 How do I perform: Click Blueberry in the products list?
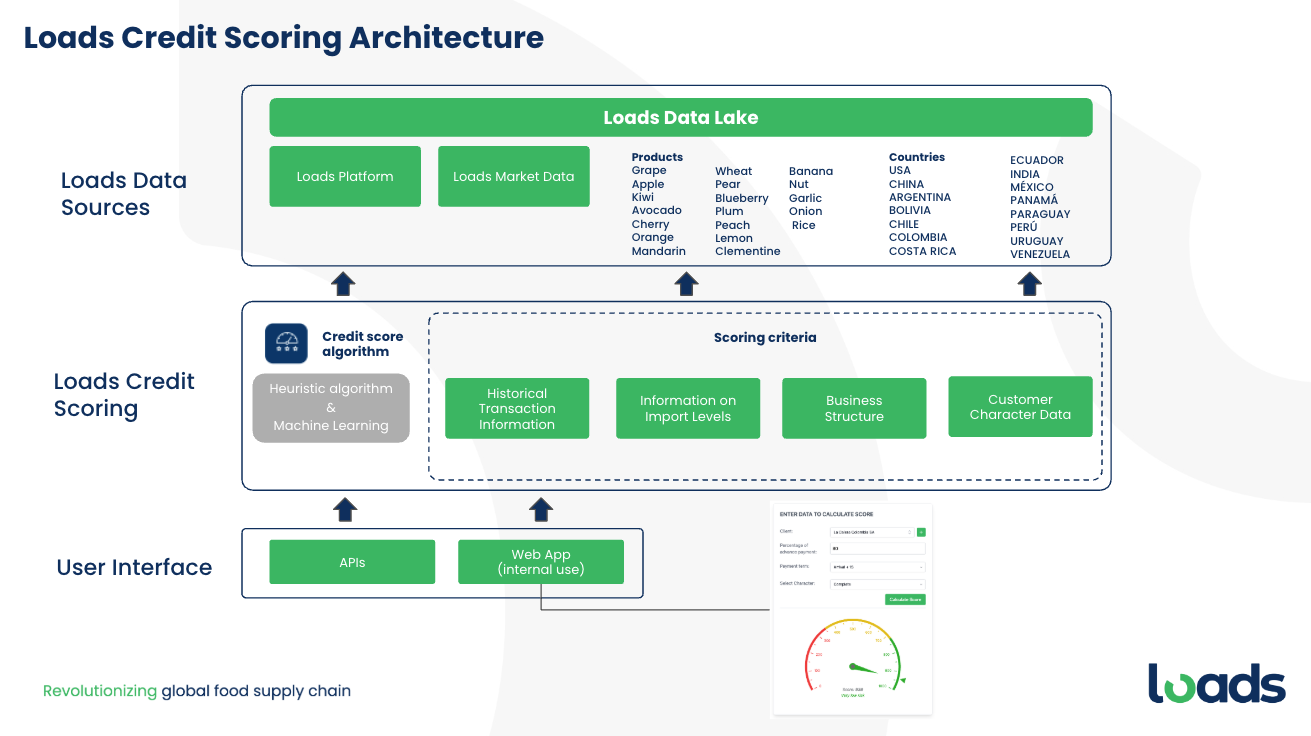741,198
